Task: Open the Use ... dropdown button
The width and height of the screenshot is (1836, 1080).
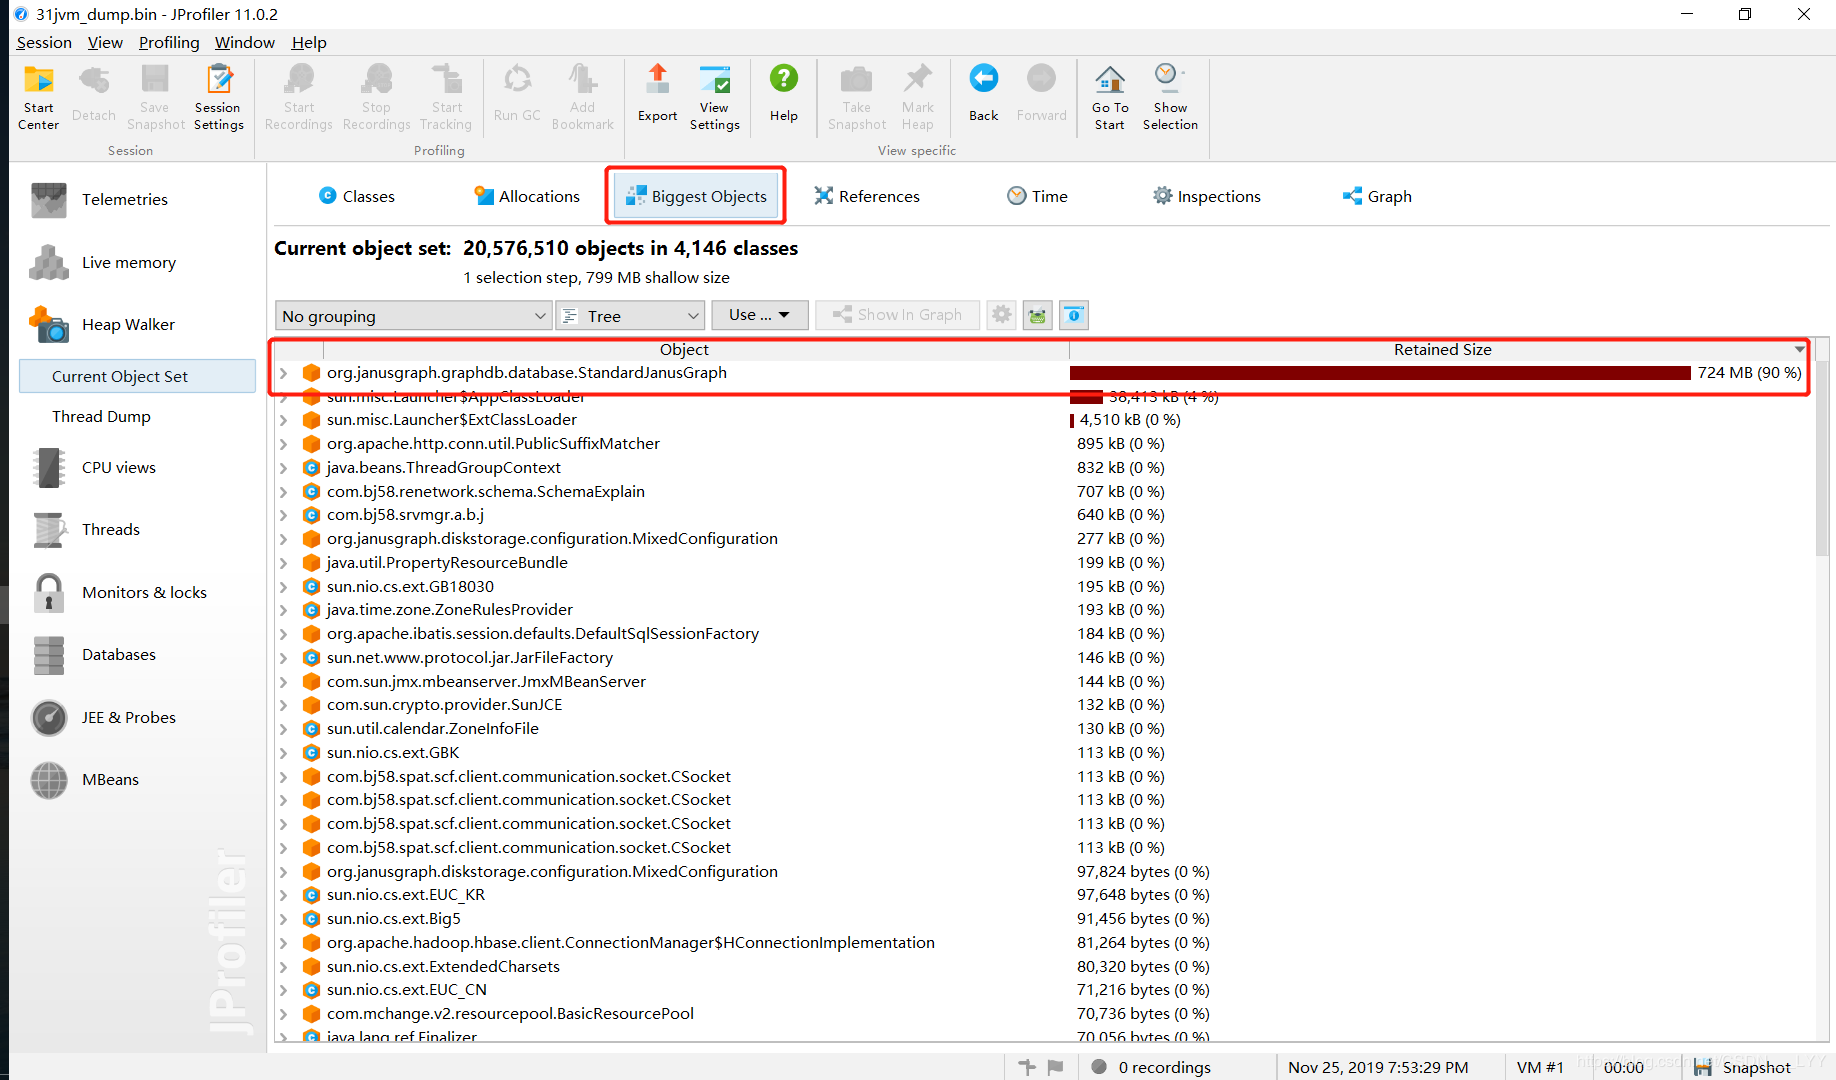Action: tap(759, 315)
